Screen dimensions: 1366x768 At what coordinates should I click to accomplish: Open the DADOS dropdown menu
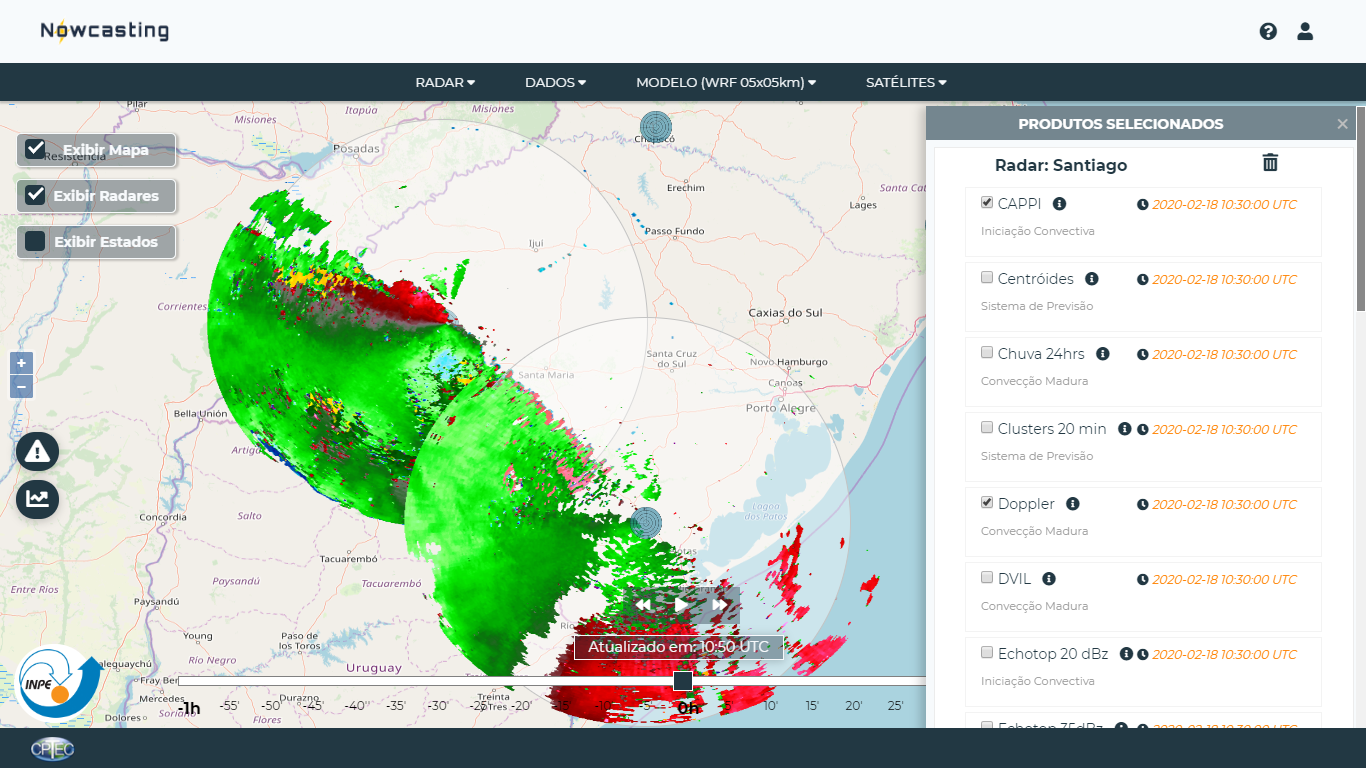[555, 83]
